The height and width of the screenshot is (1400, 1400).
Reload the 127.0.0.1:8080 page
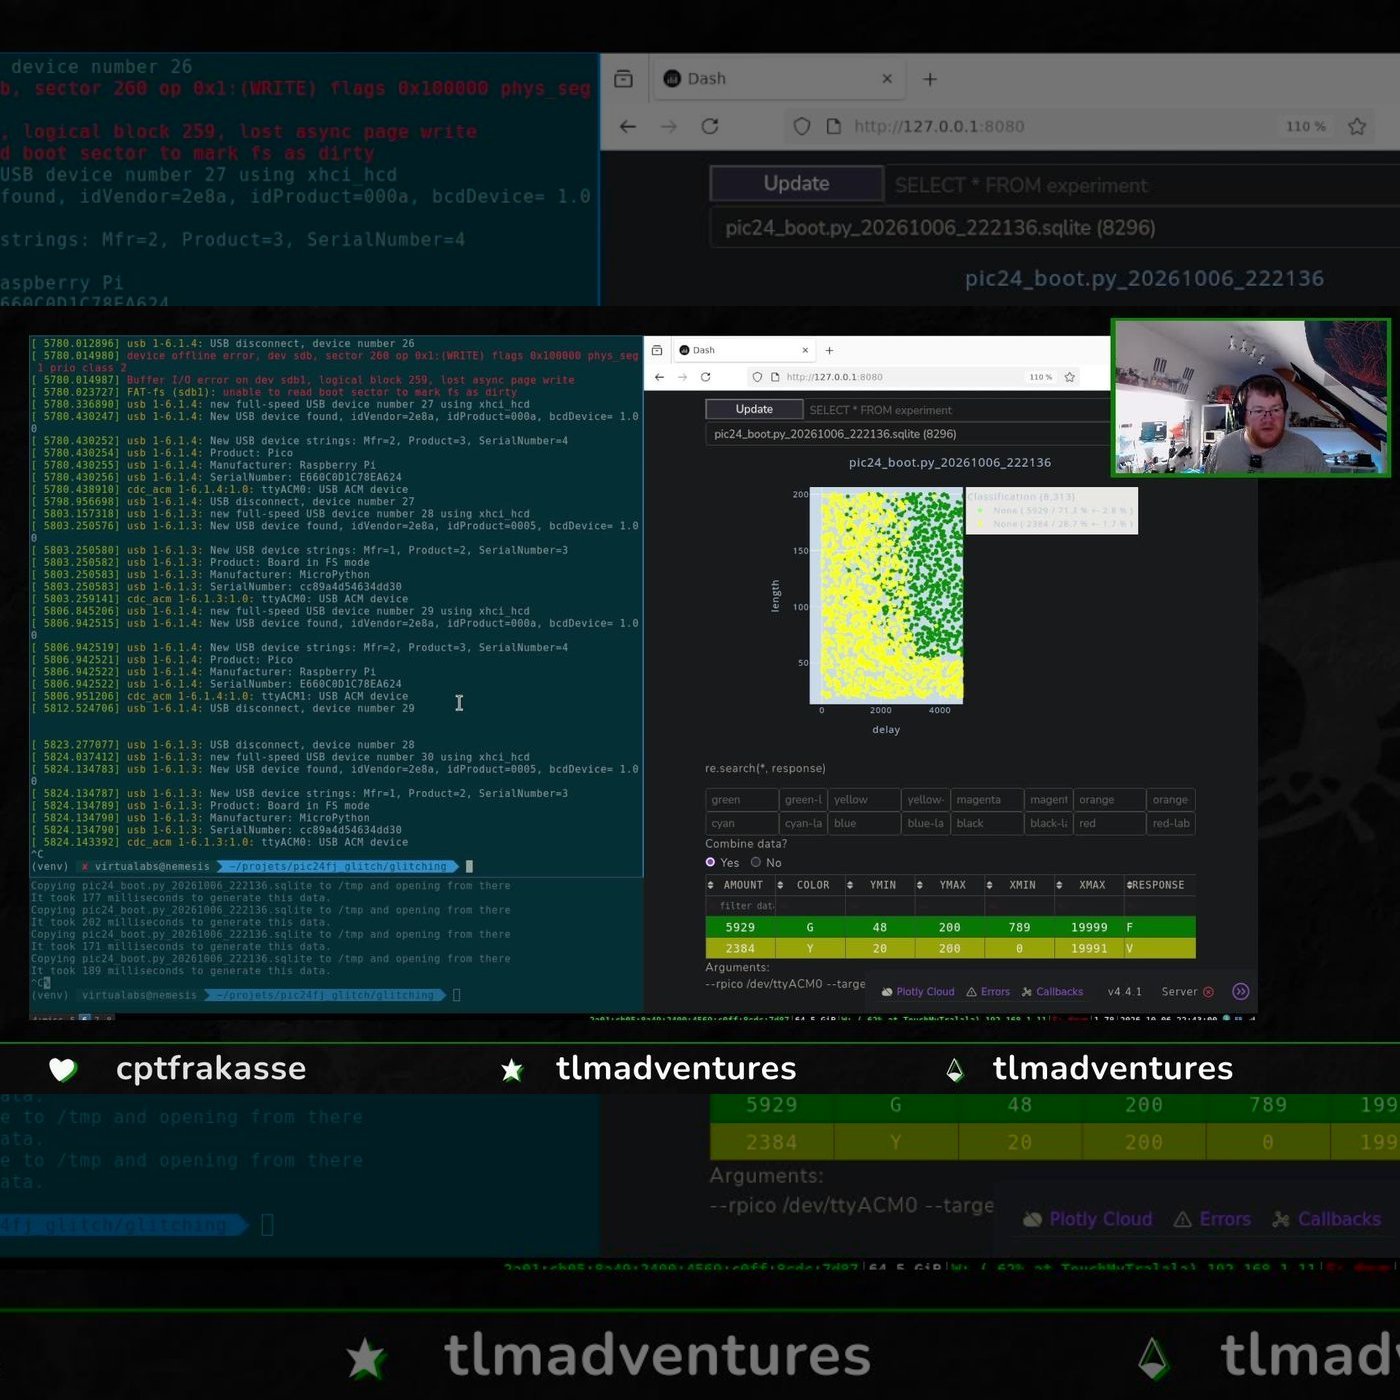pyautogui.click(x=706, y=377)
